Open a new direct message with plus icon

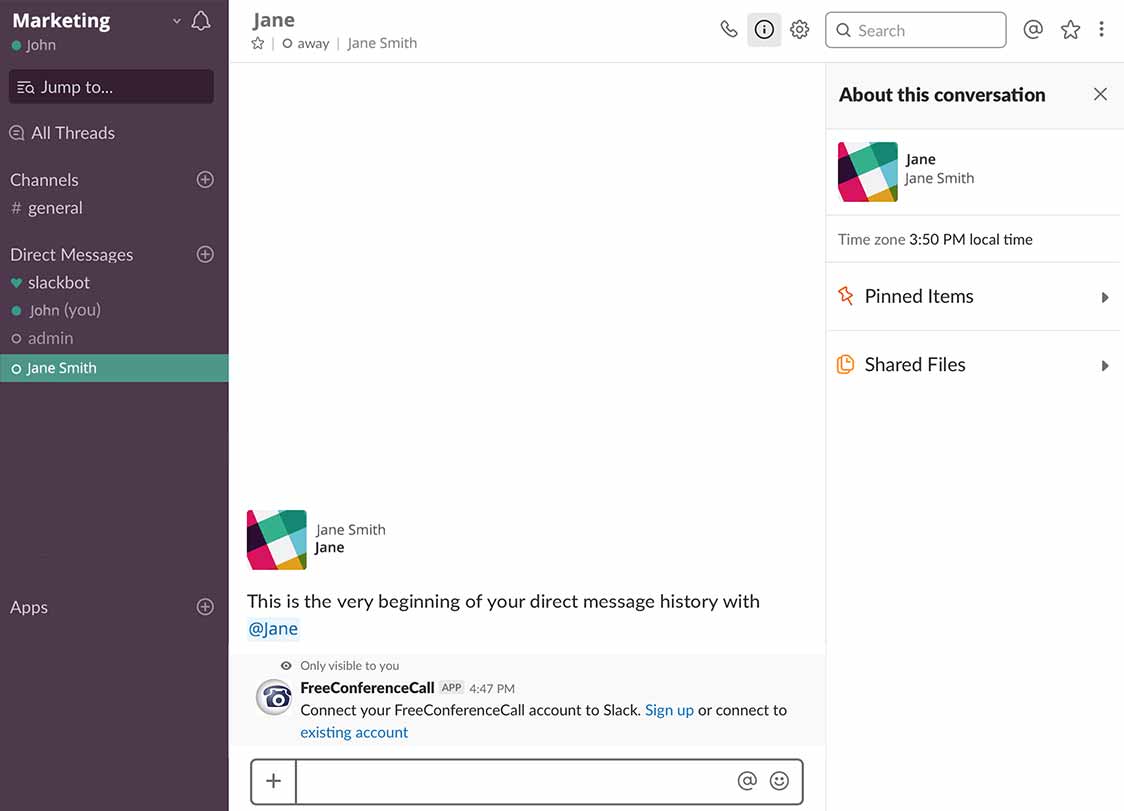click(x=205, y=254)
